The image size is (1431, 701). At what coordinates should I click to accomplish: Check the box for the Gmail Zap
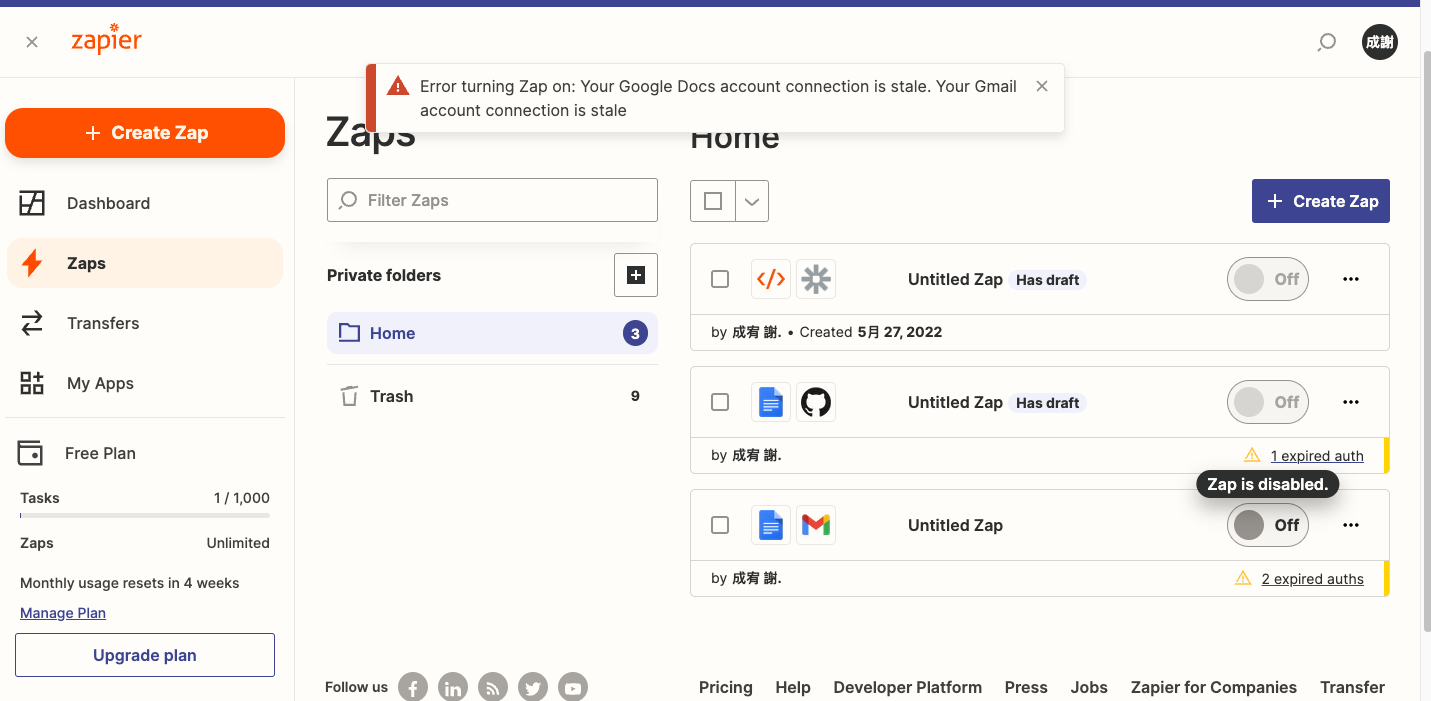click(720, 525)
